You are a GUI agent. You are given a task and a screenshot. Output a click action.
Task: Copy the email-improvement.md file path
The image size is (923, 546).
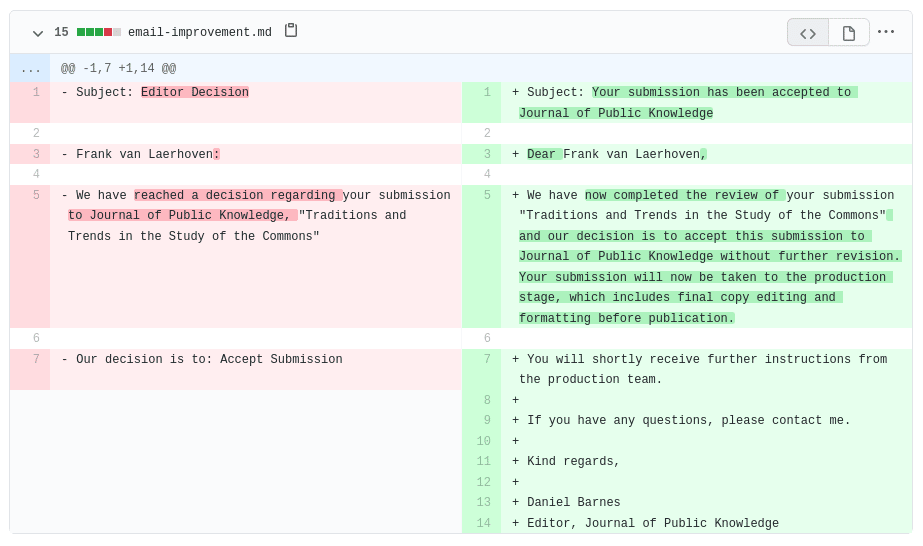[x=291, y=31]
